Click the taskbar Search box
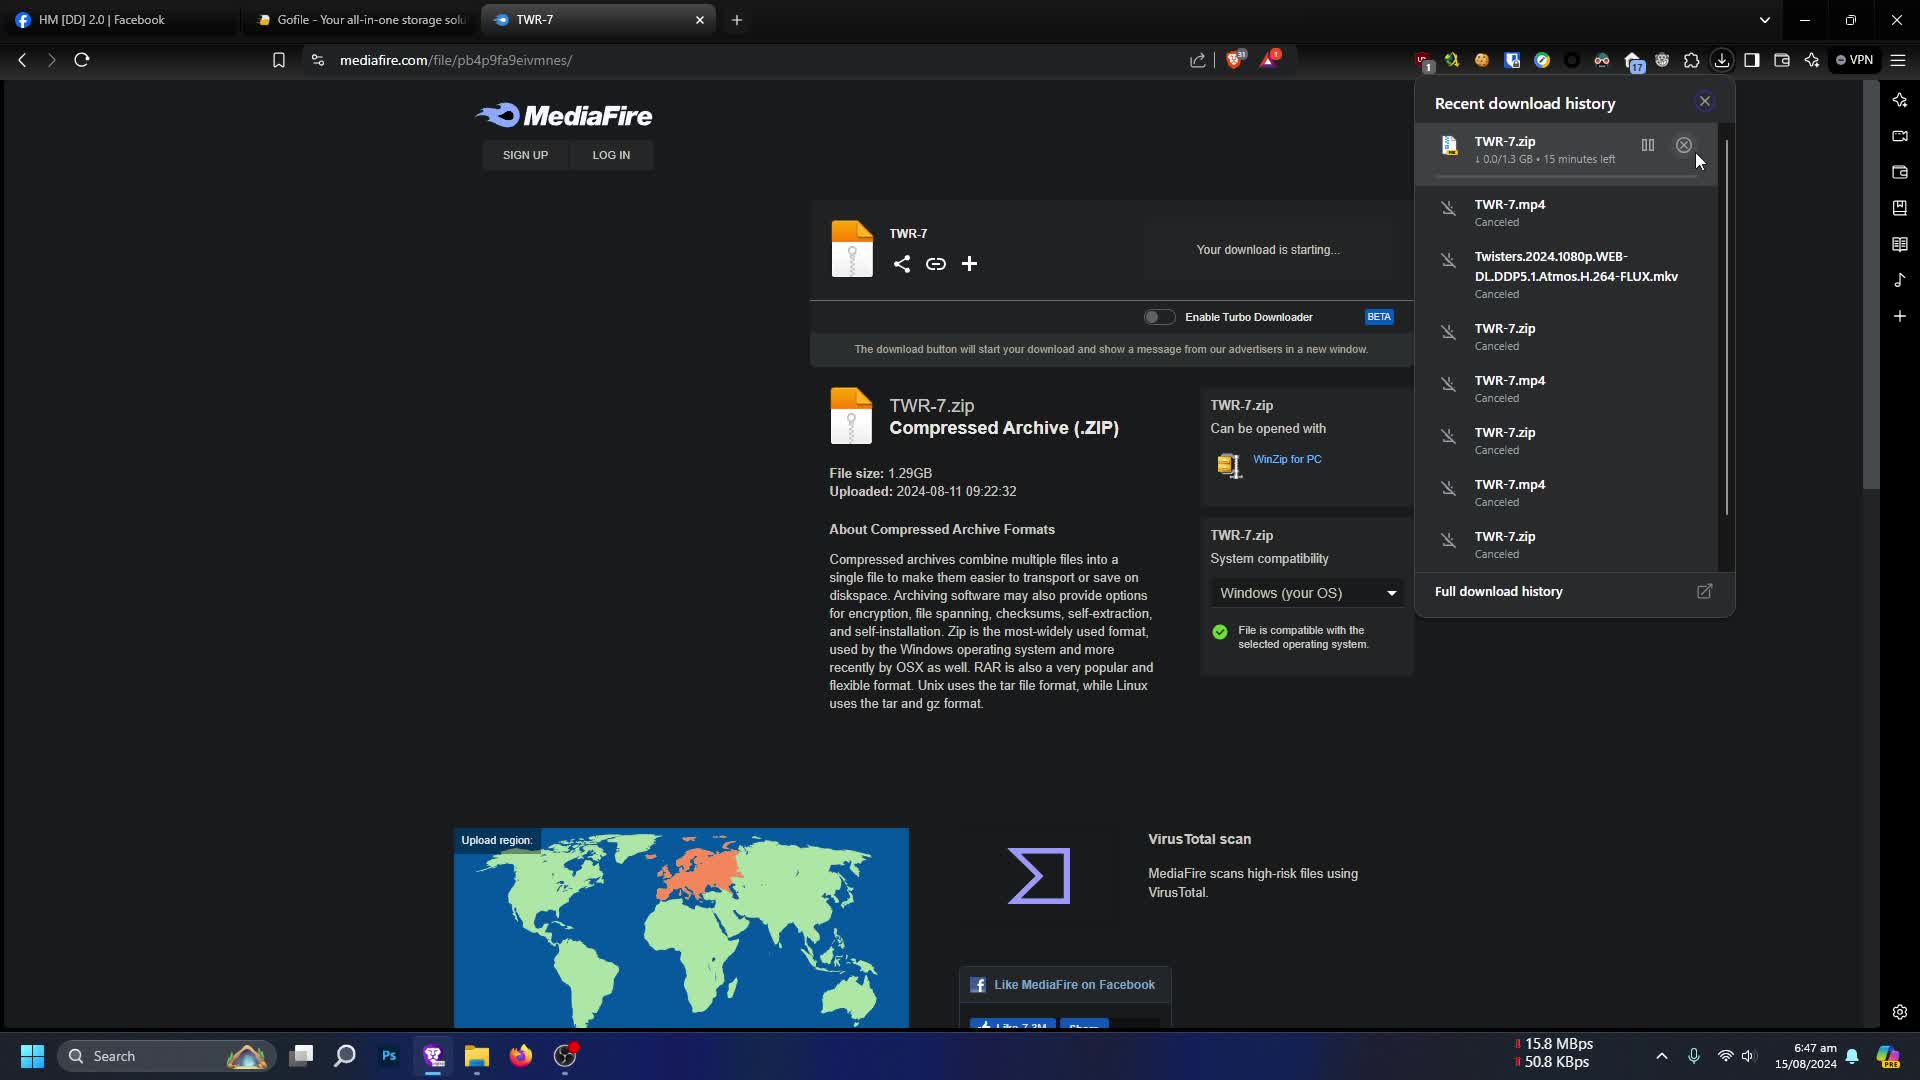 pyautogui.click(x=166, y=1056)
